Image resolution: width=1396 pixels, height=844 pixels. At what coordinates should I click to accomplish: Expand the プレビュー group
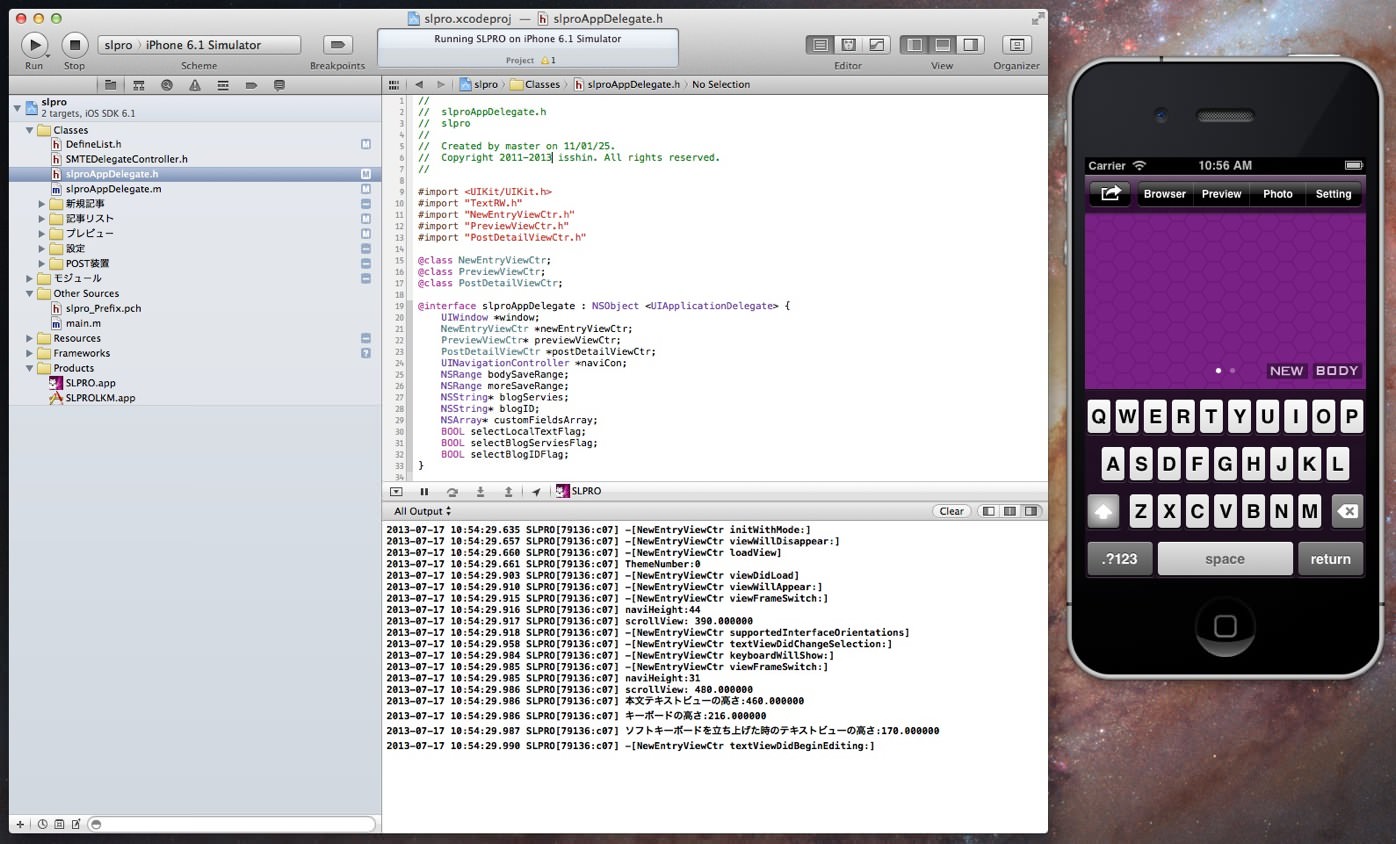[42, 234]
